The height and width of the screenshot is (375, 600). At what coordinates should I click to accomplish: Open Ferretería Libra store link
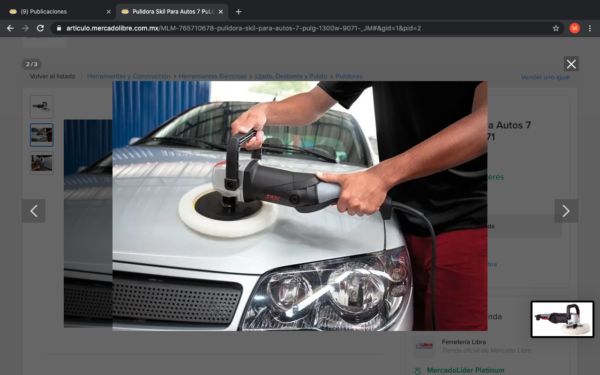point(464,342)
